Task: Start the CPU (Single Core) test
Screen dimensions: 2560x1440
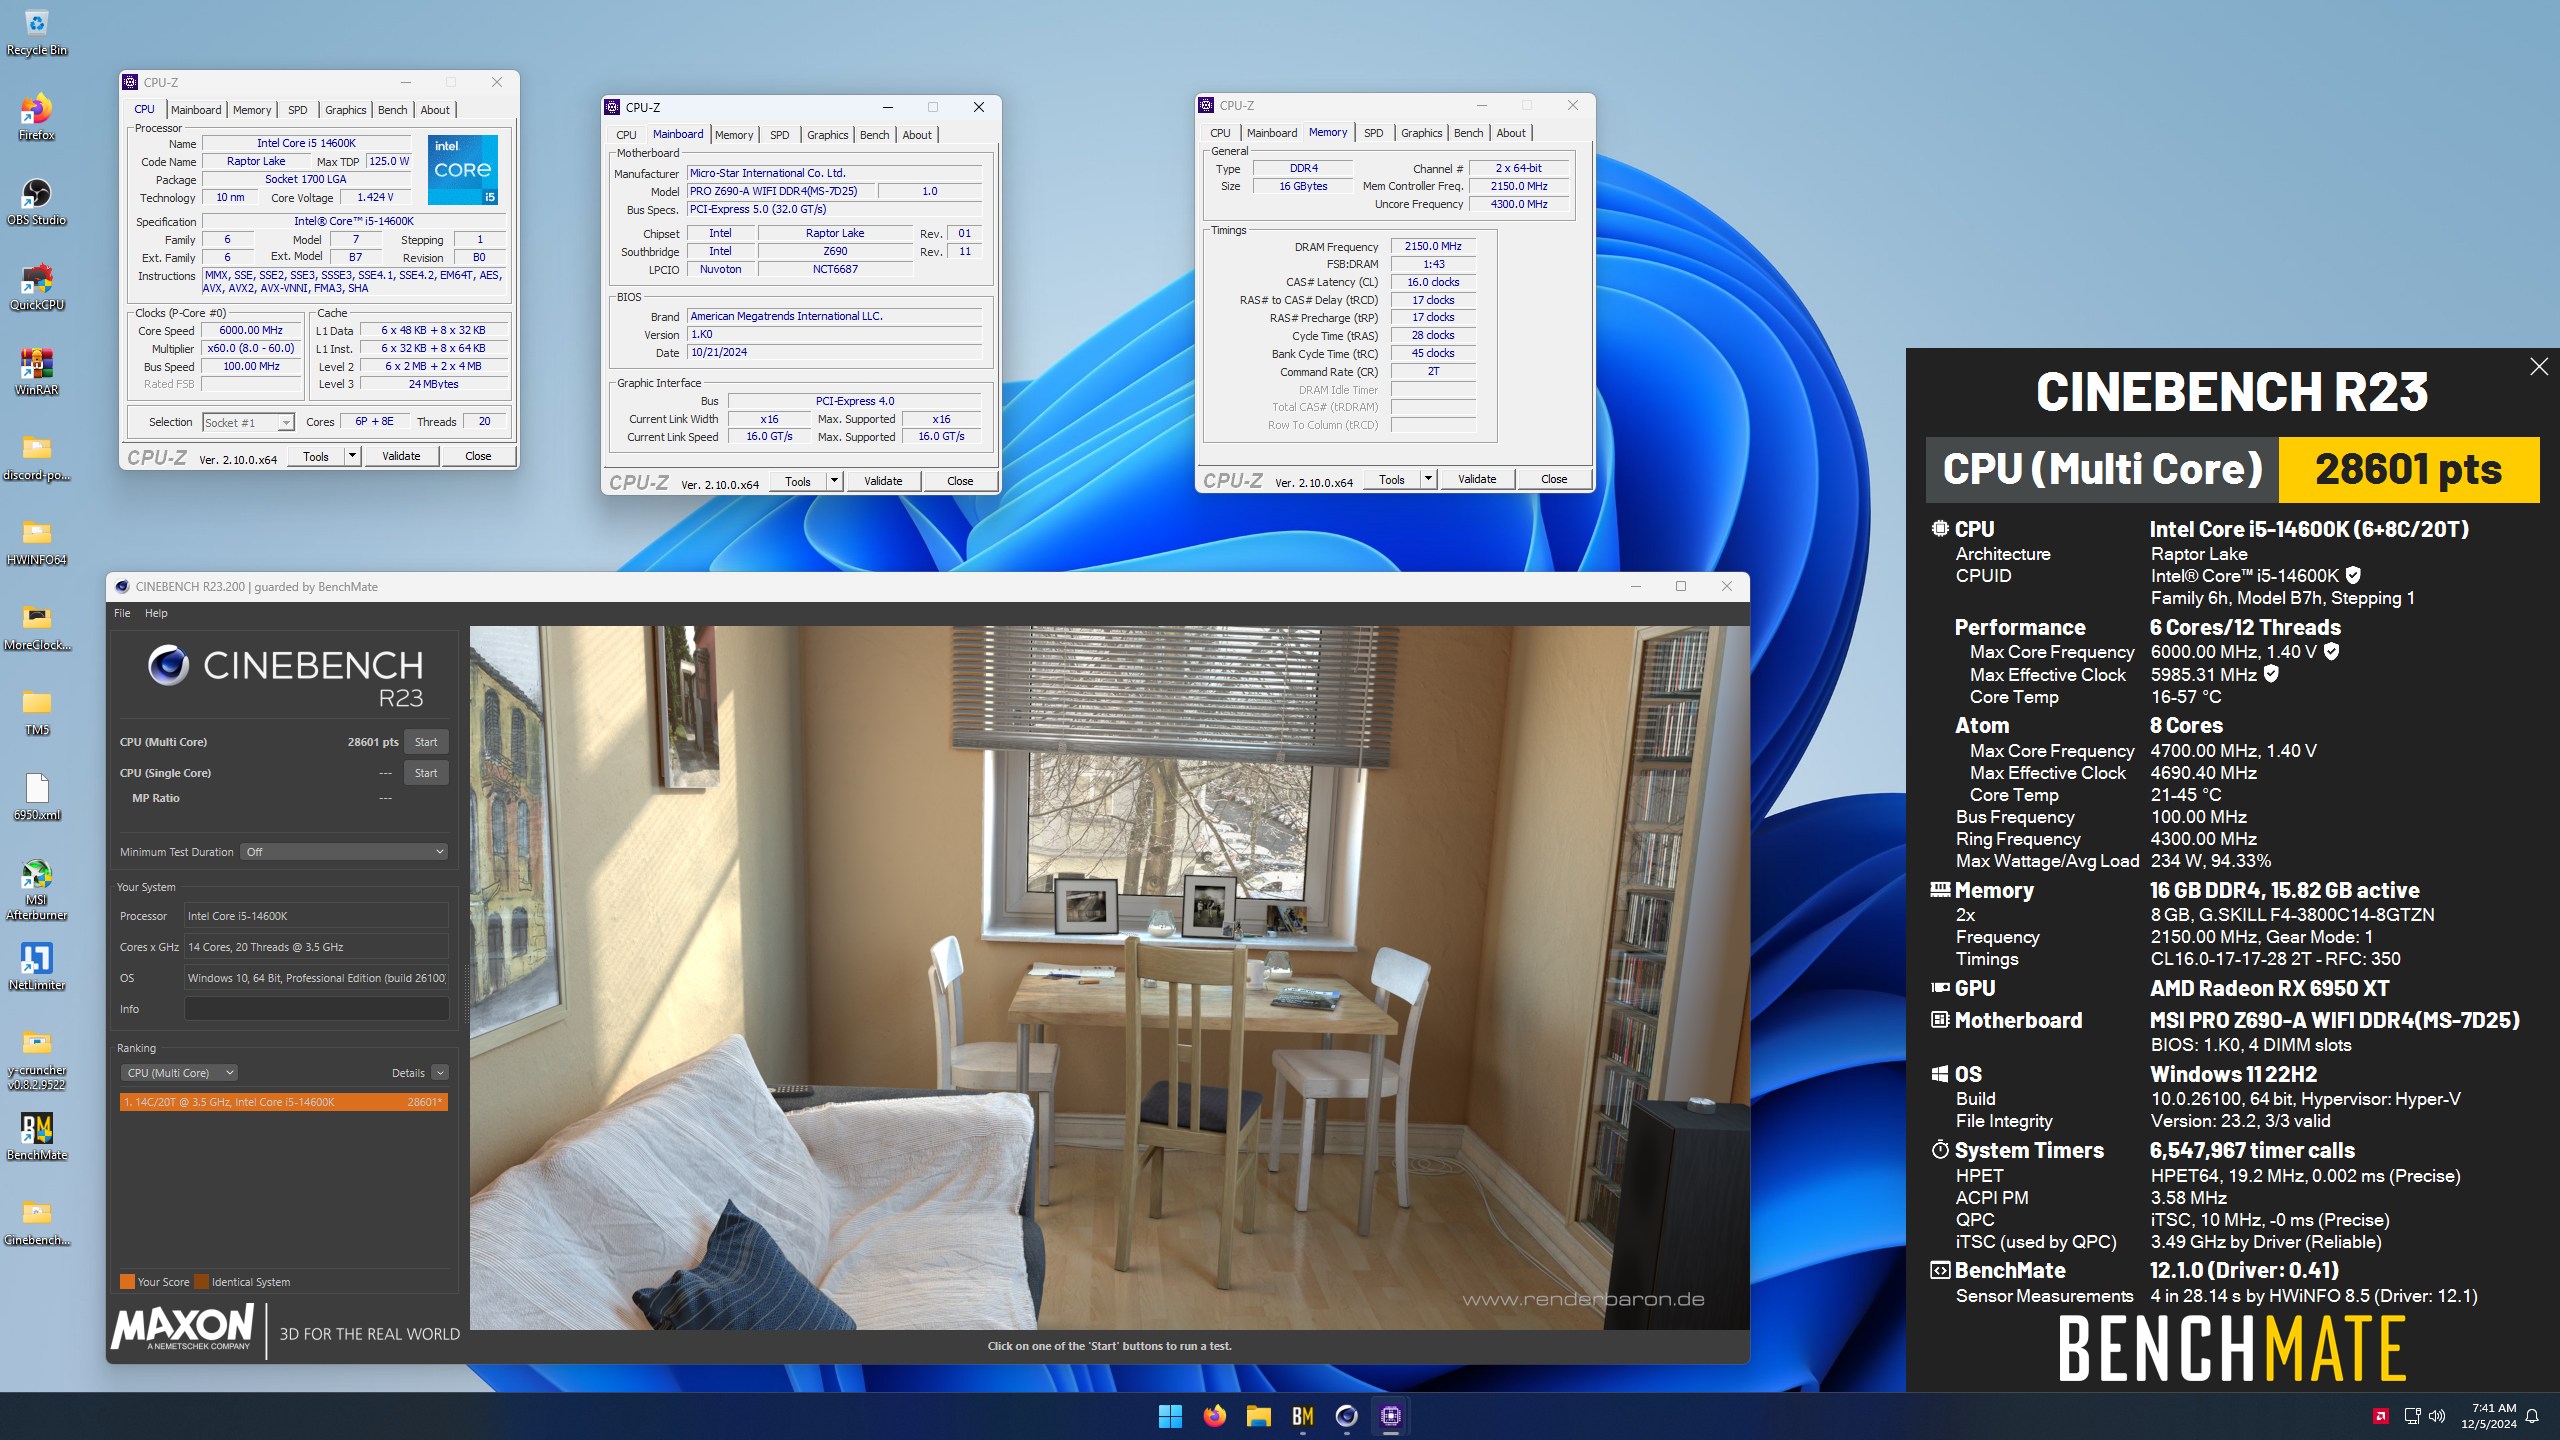Action: (x=426, y=773)
